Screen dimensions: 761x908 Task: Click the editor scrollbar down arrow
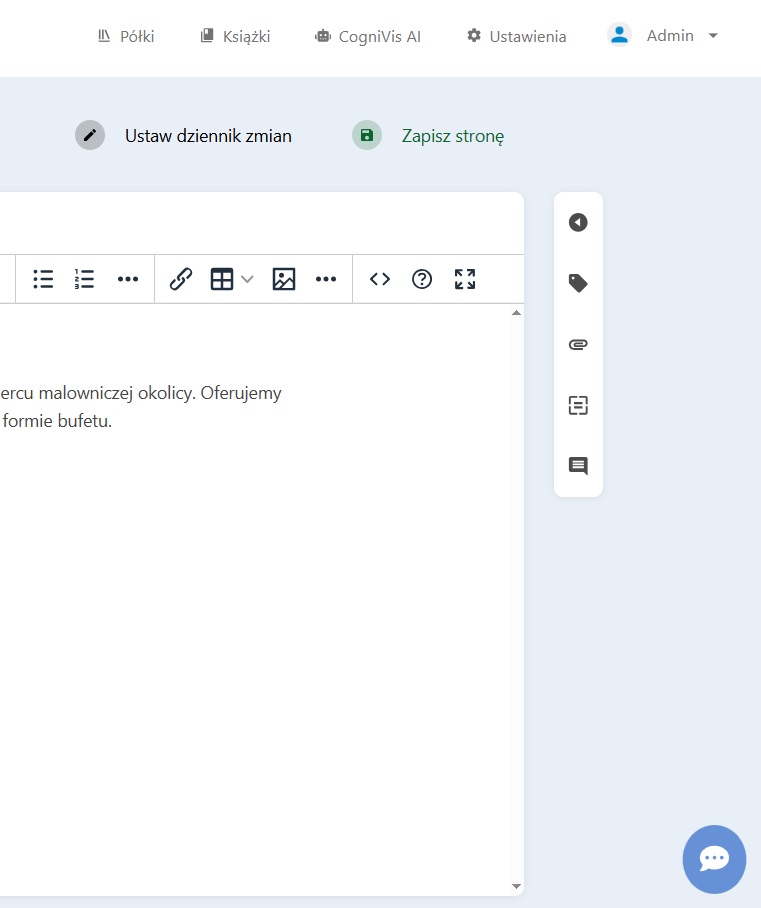pos(516,886)
